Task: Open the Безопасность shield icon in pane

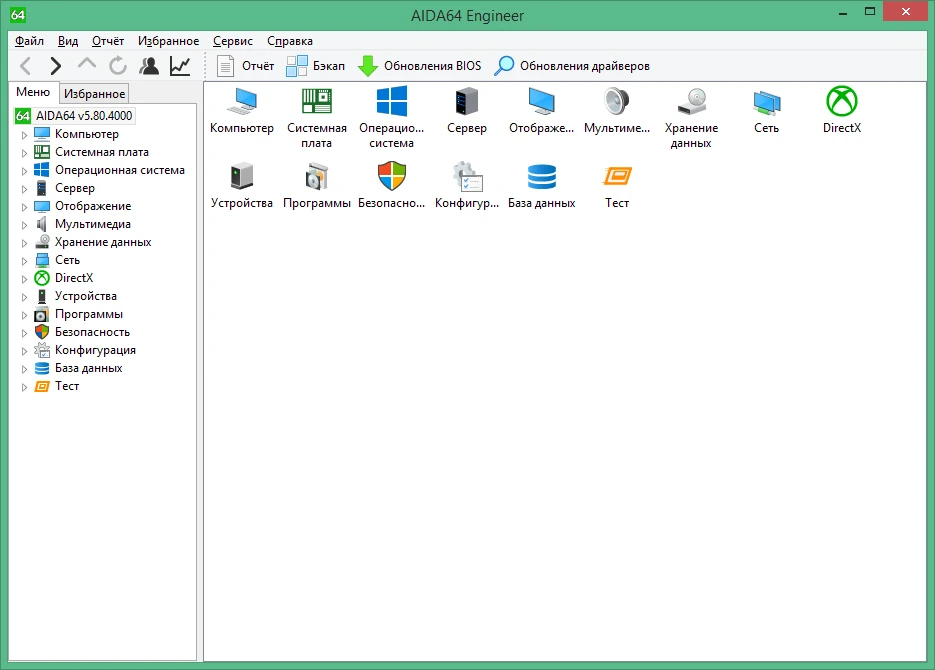Action: [392, 186]
